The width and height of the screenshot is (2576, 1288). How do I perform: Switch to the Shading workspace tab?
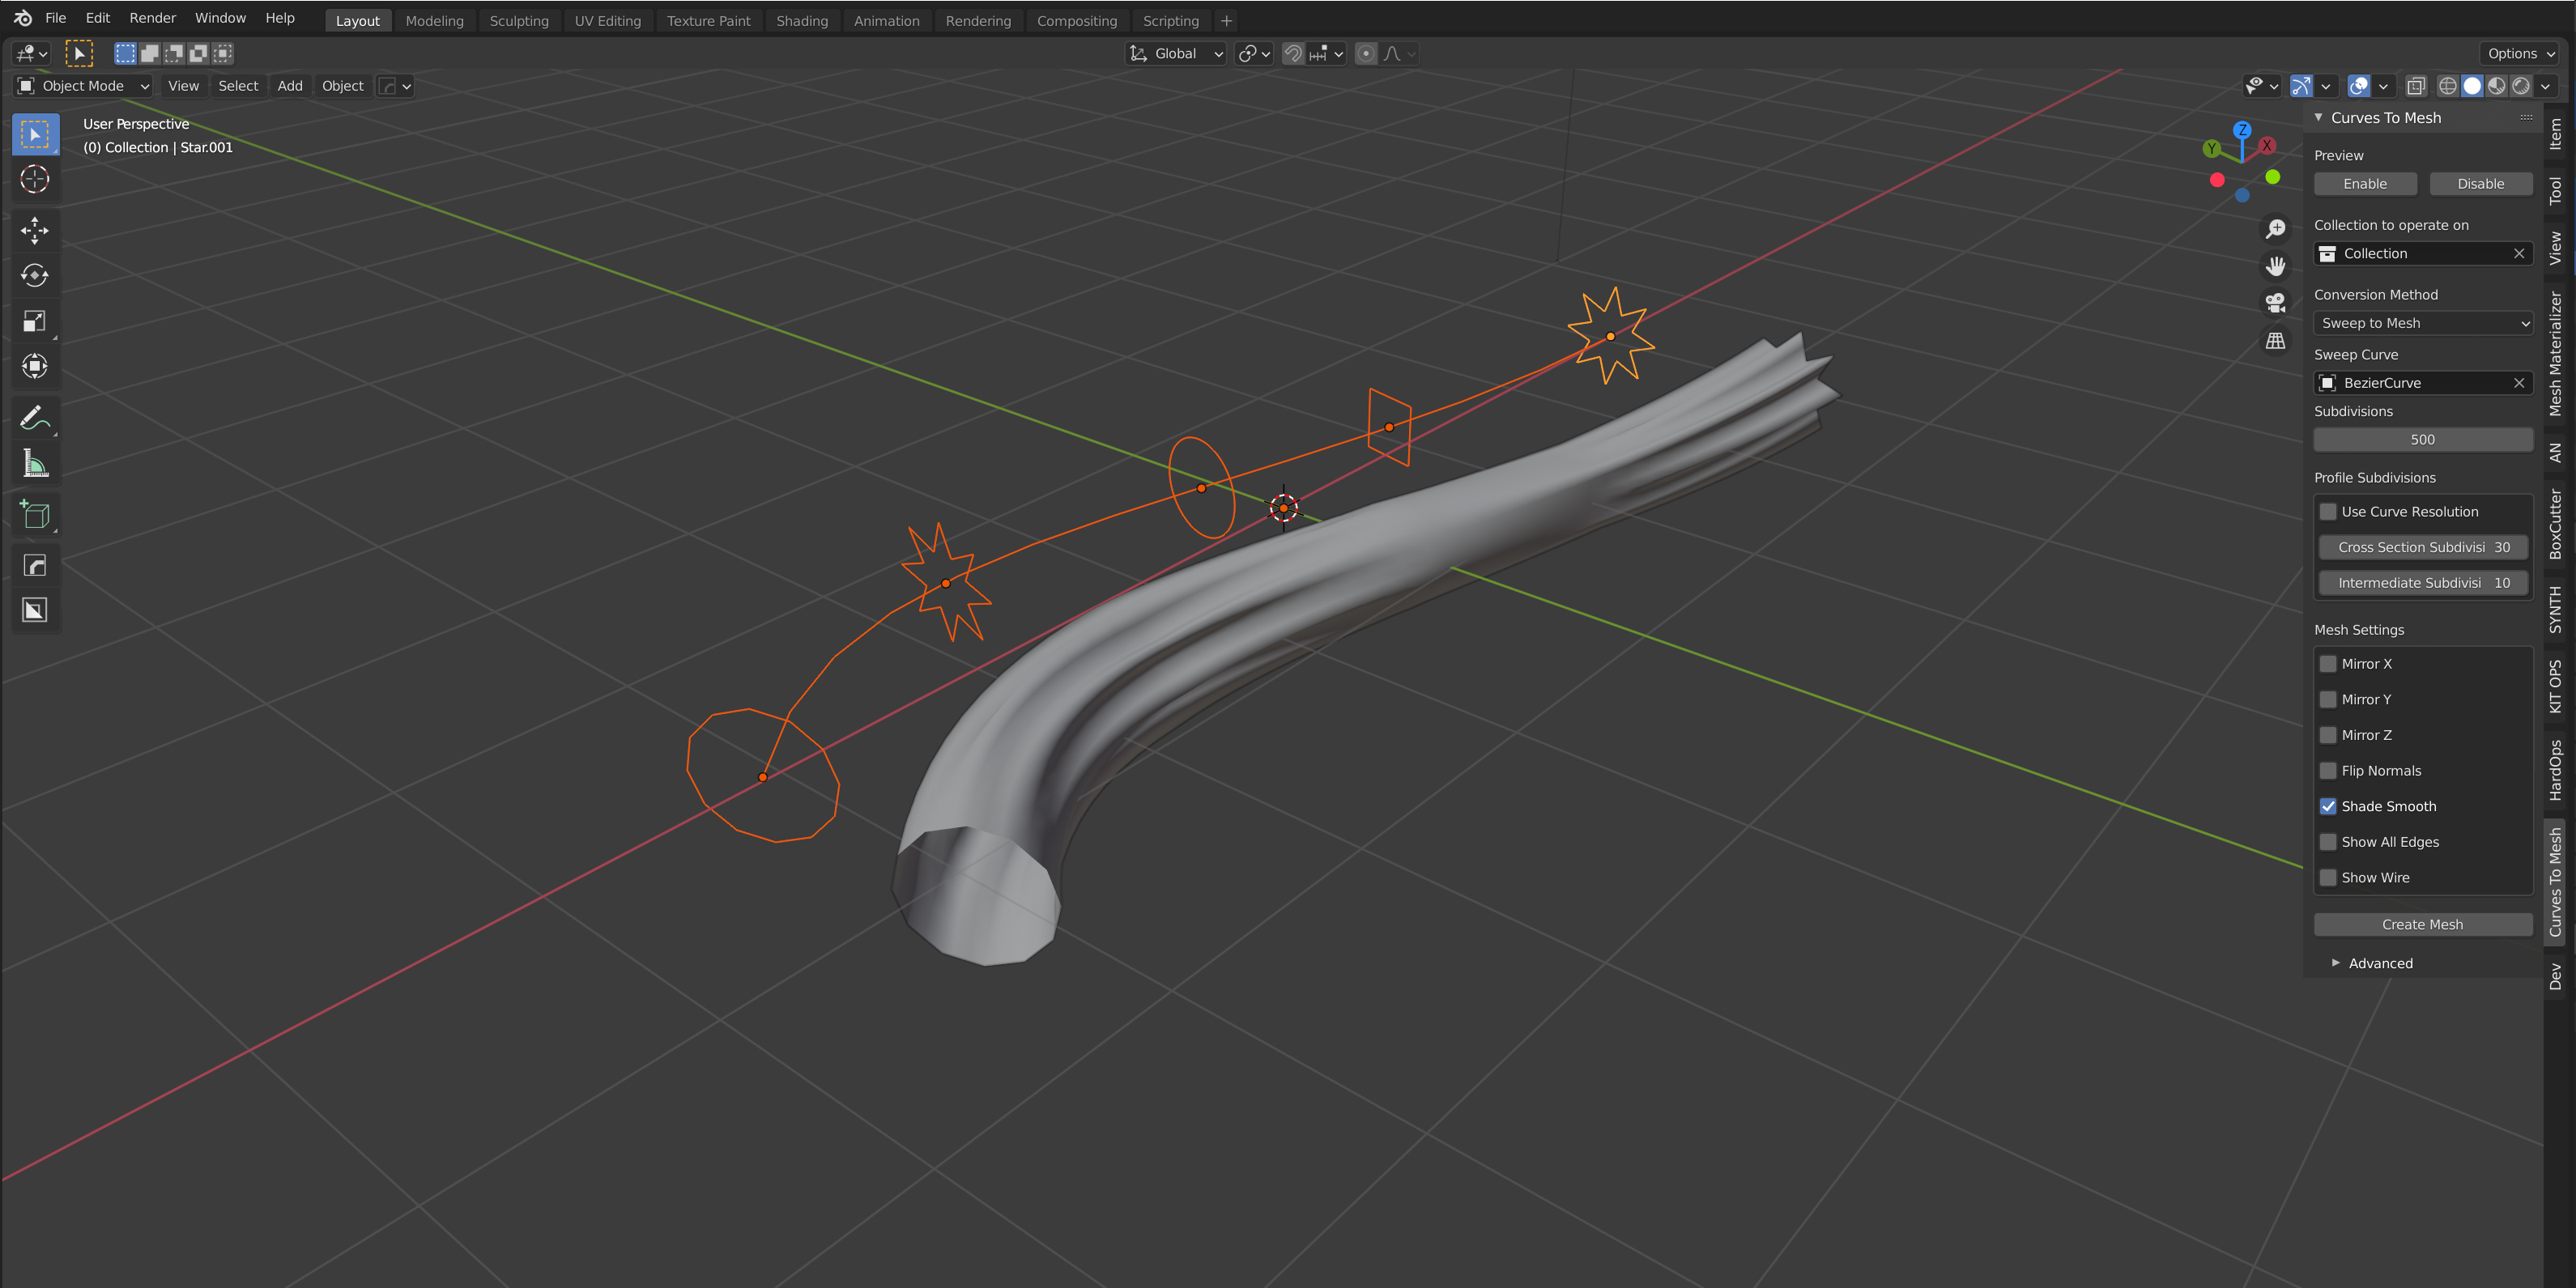click(802, 20)
